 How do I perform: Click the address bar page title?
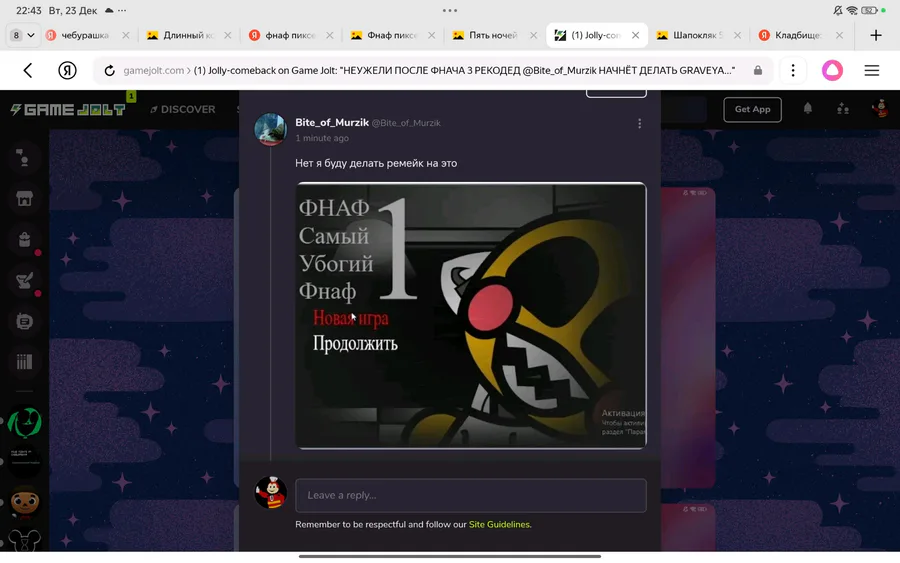(x=464, y=71)
